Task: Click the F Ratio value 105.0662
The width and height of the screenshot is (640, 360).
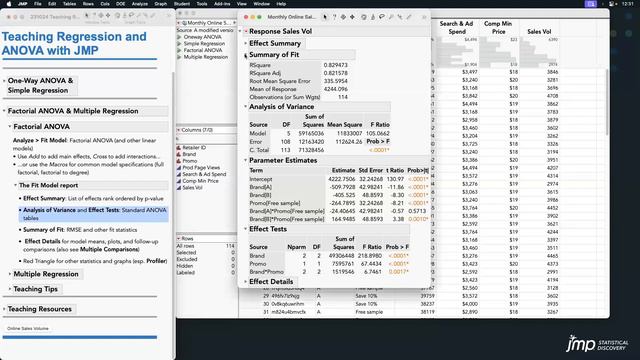Action: coord(378,133)
